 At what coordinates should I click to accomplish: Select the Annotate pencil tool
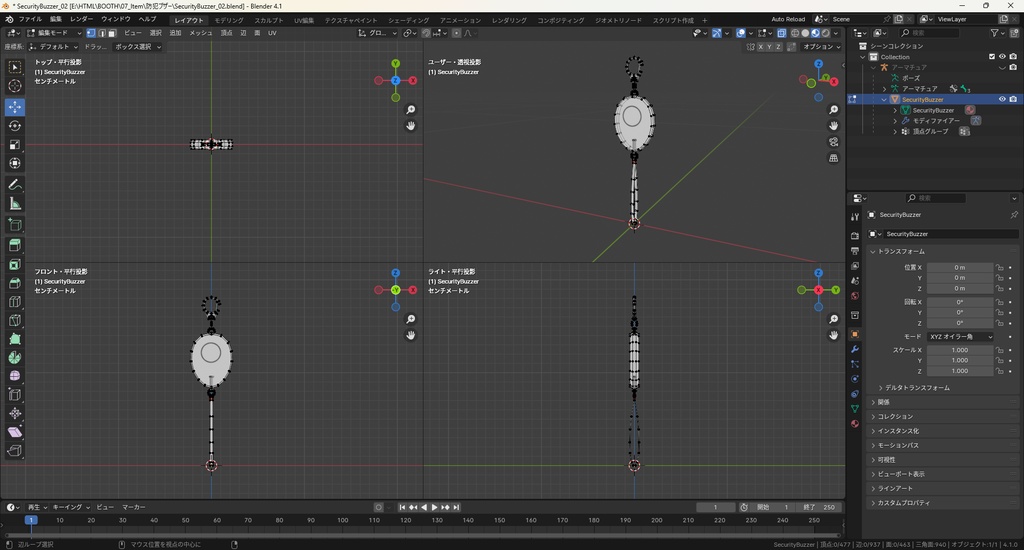pyautogui.click(x=14, y=185)
